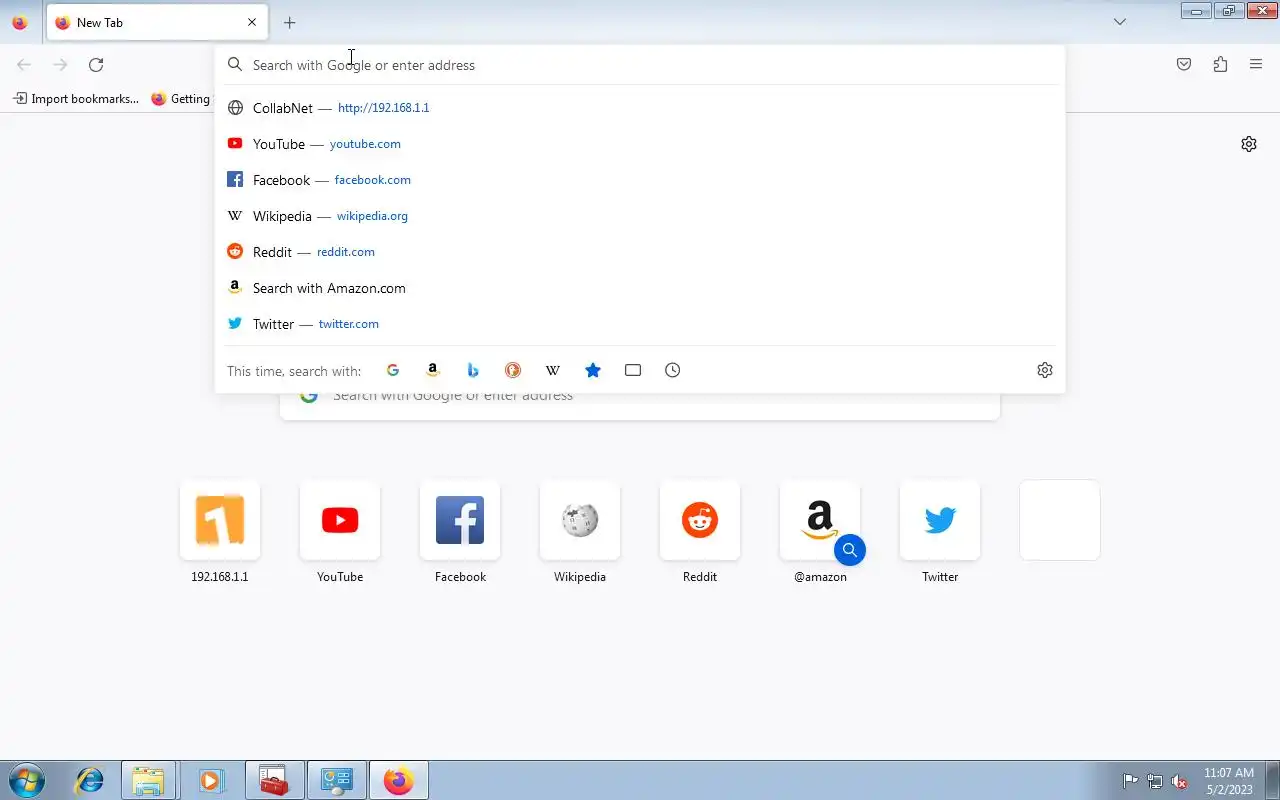The image size is (1280, 800).
Task: Open new tab page personalize gear
Action: (x=1249, y=144)
